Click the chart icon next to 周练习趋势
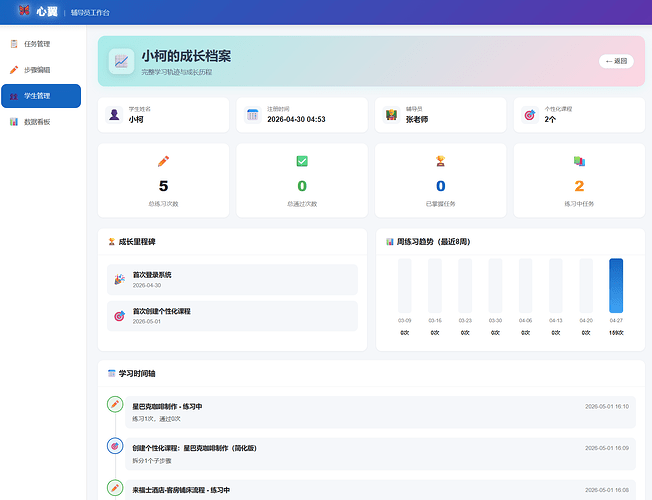The image size is (652, 500). point(390,242)
